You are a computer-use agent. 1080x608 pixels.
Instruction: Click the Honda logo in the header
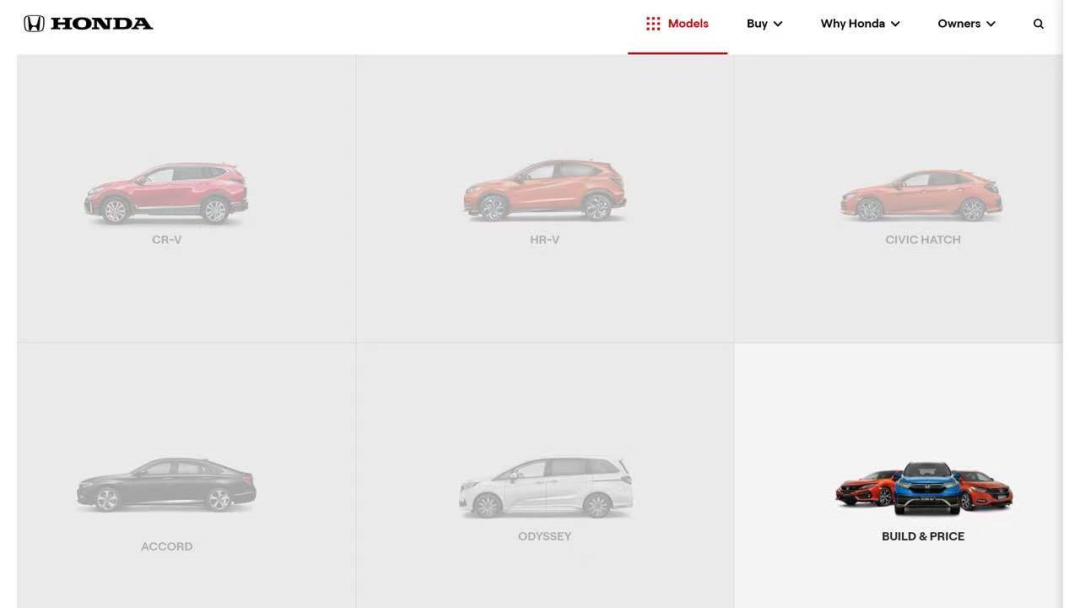[88, 23]
